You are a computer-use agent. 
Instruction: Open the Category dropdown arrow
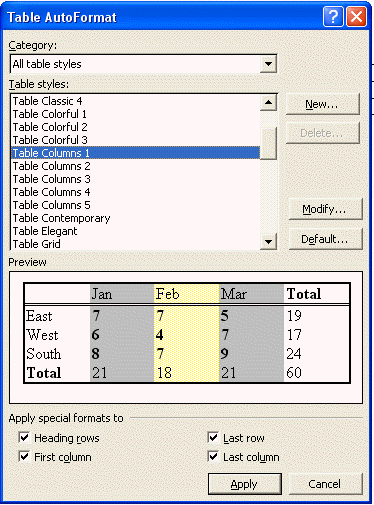point(268,64)
